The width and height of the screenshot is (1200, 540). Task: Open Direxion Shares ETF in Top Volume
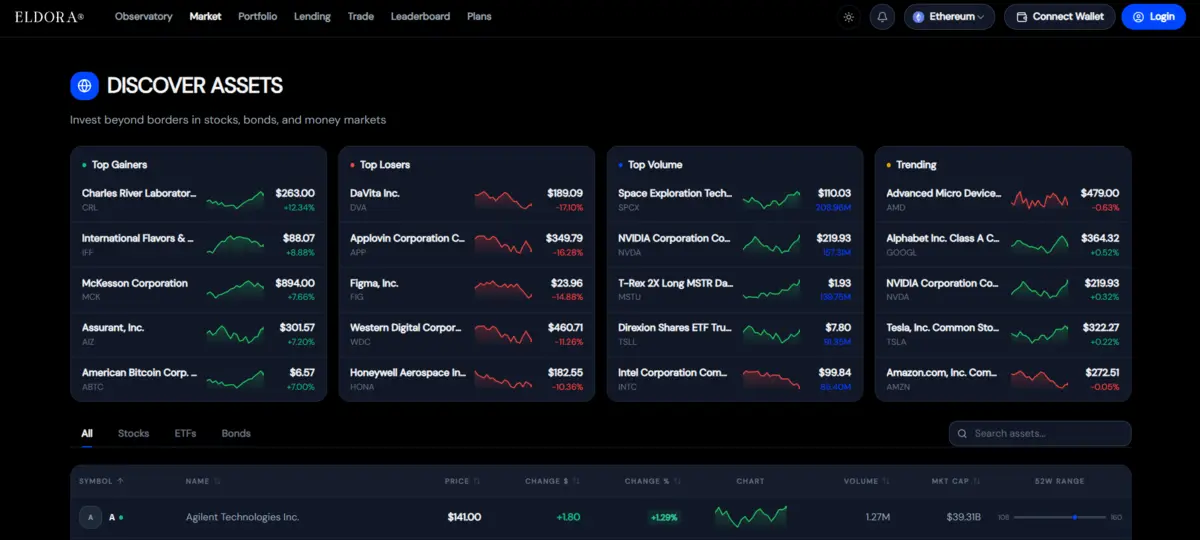(735, 334)
